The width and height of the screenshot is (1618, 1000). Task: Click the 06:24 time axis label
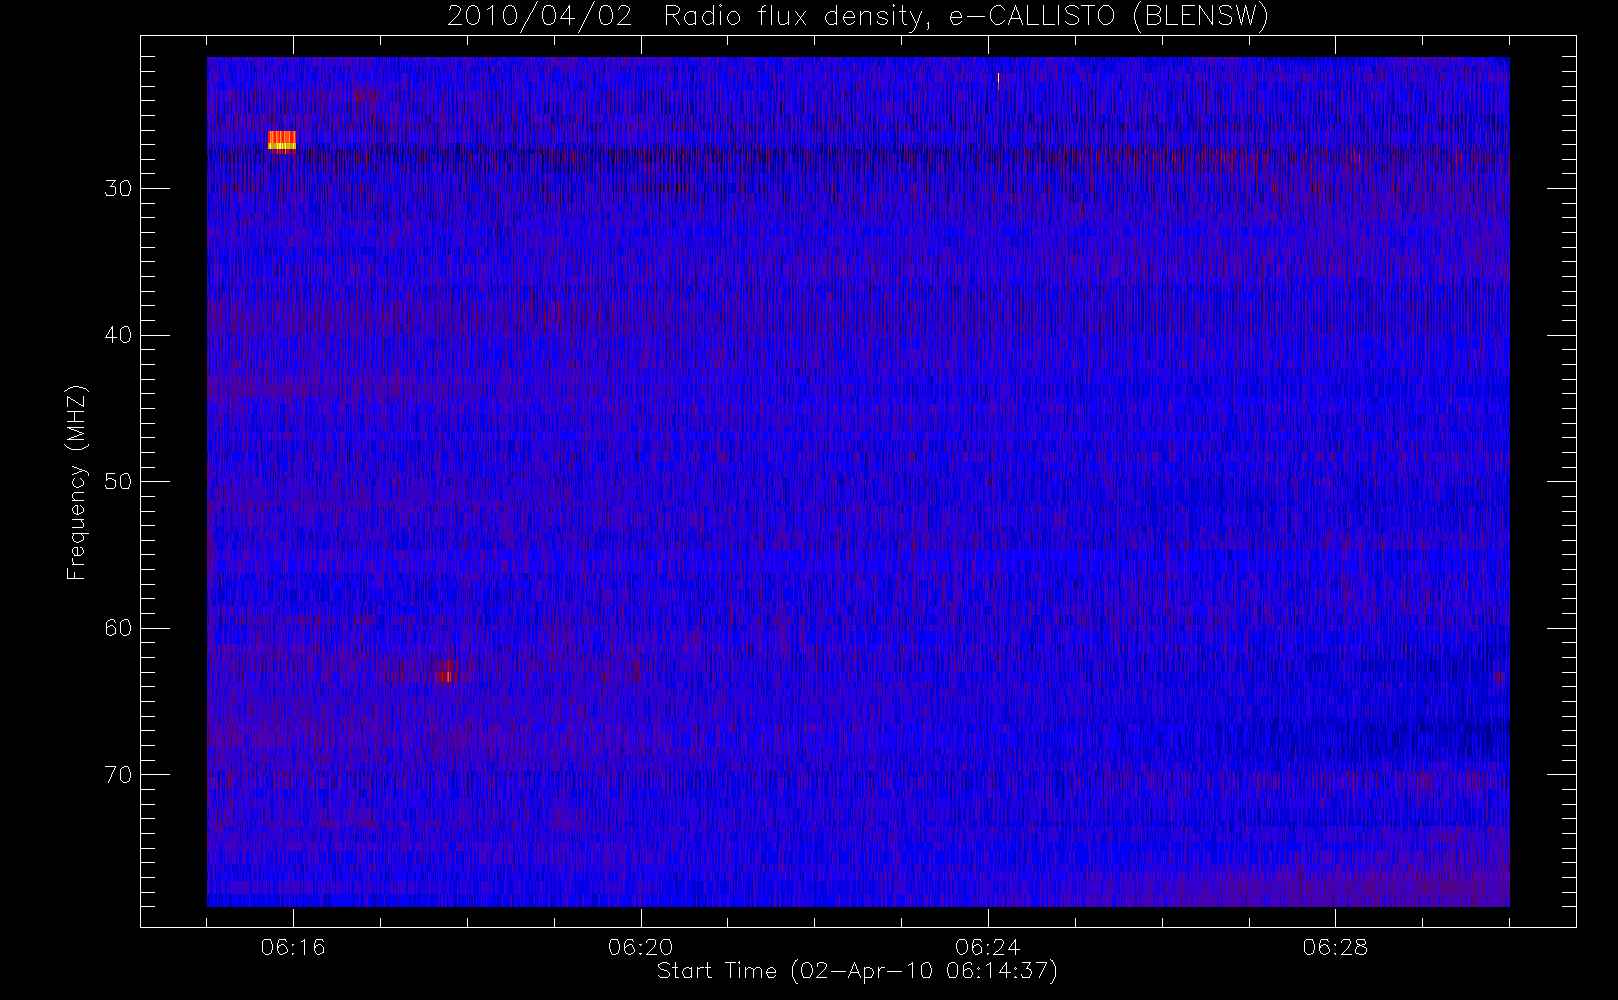tap(987, 947)
